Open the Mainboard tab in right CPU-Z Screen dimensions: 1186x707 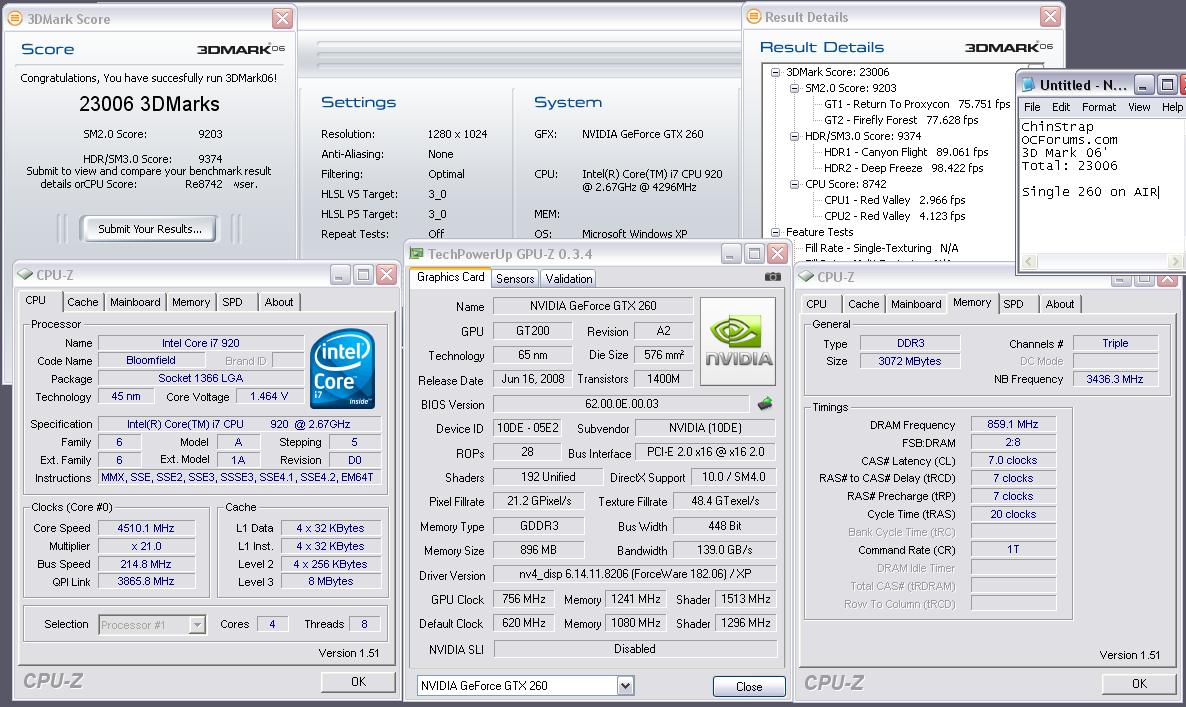[x=916, y=304]
